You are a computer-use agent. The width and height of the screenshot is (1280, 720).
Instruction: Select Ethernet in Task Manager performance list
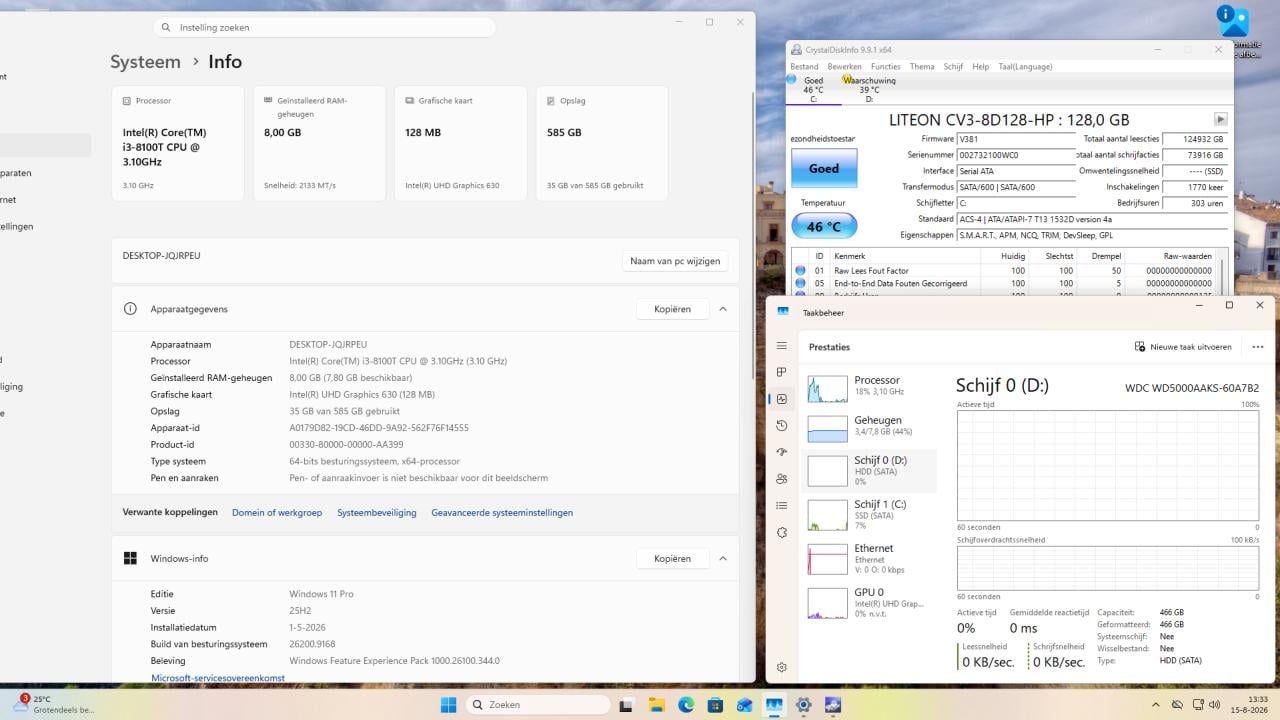coord(870,558)
